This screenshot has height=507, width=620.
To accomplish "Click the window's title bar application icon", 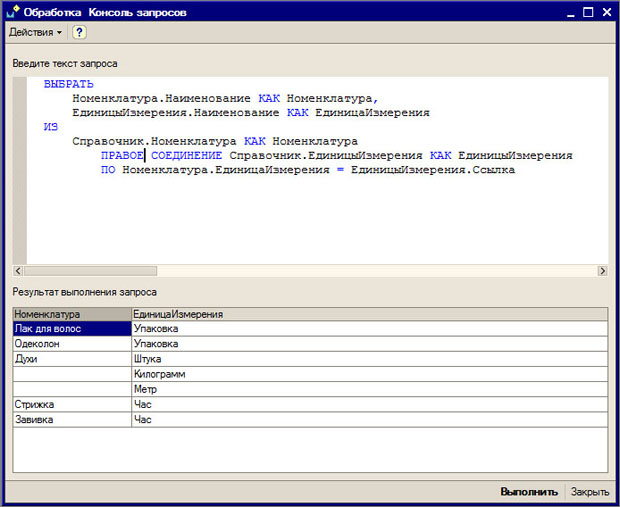I will tap(13, 12).
